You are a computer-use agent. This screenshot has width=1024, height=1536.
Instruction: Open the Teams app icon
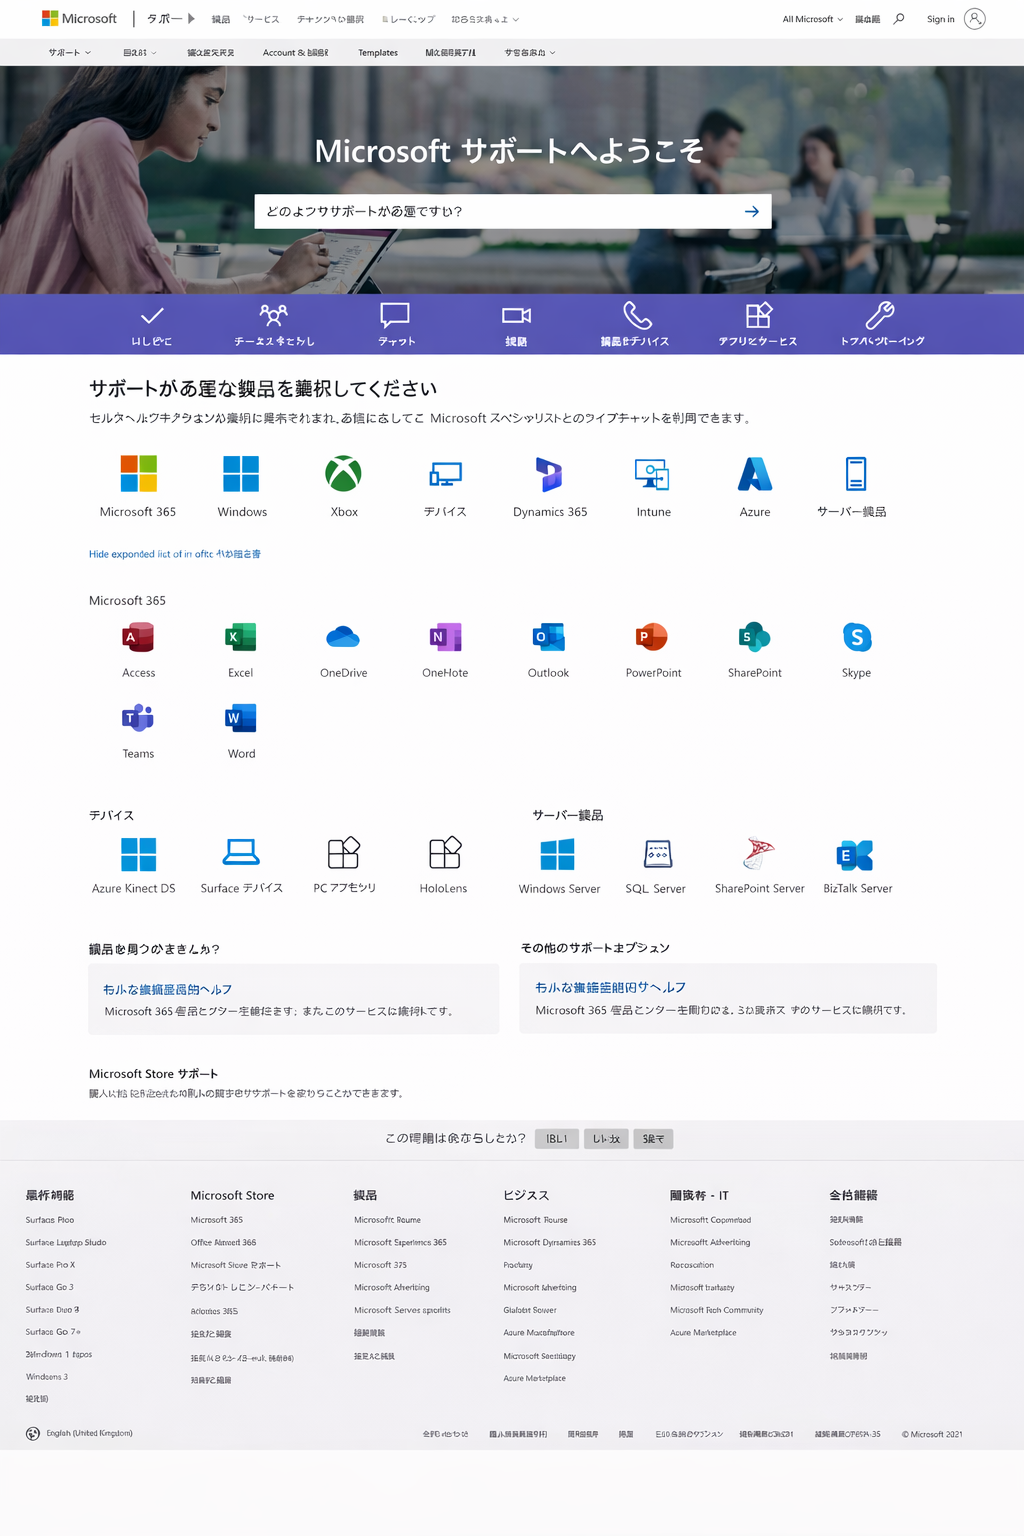138,718
